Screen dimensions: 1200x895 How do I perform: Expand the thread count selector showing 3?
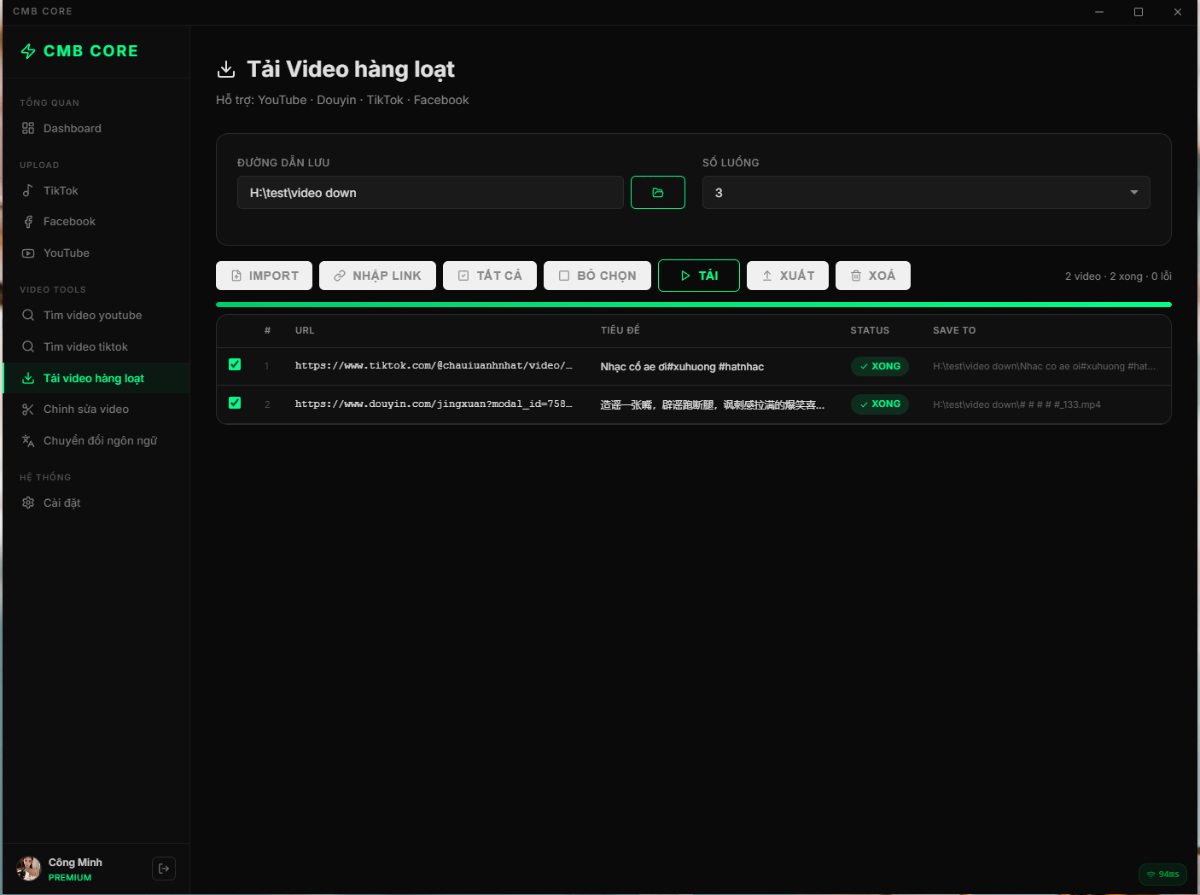pos(925,191)
